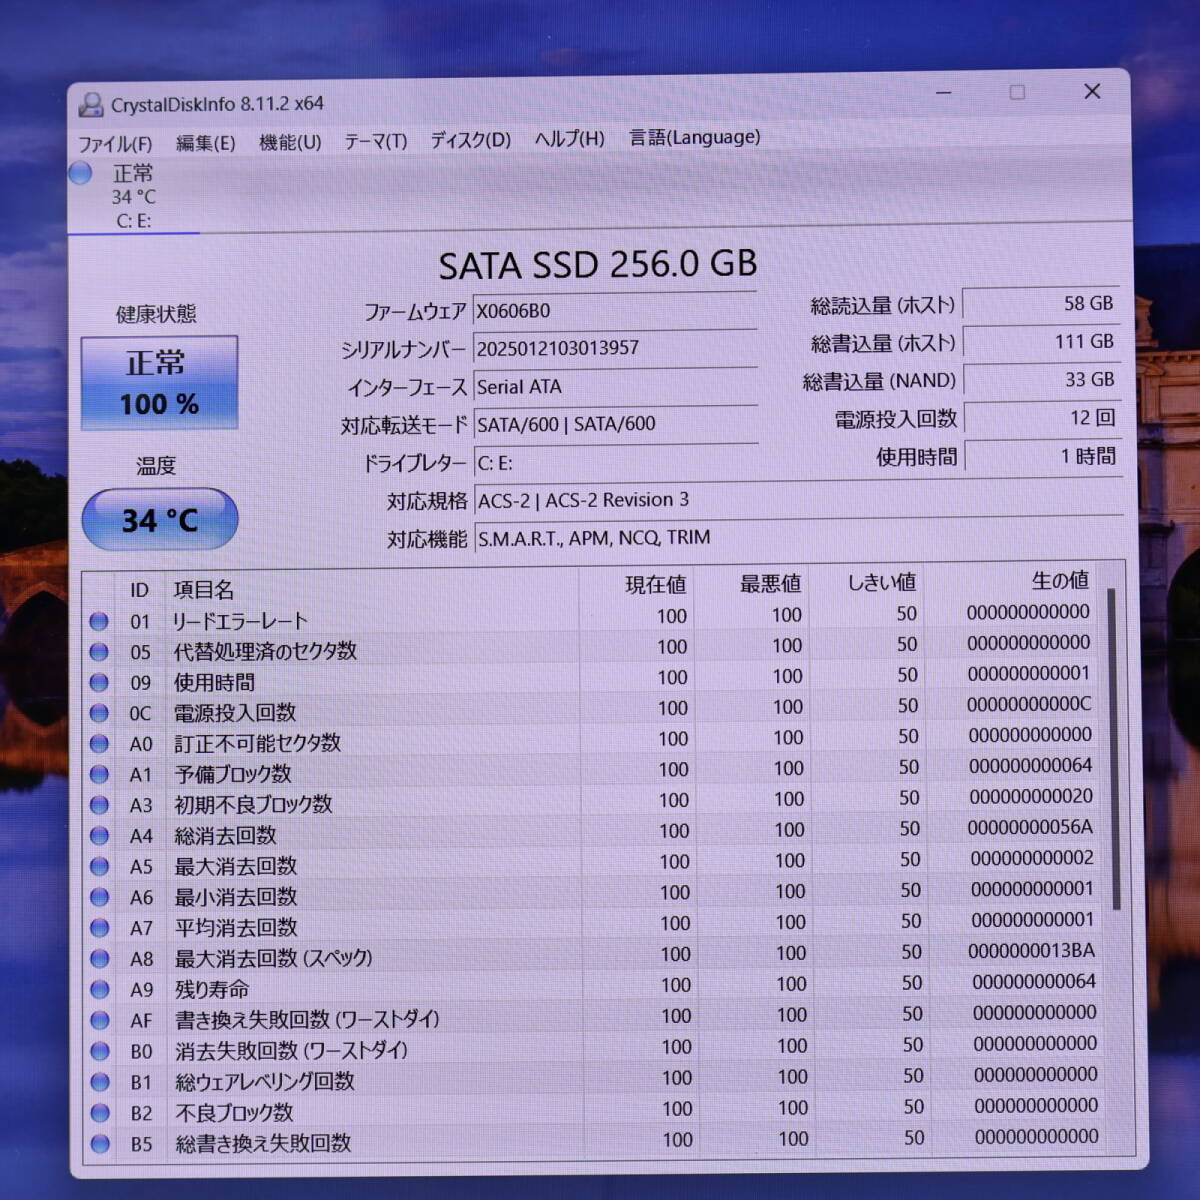Click status dot of row A1 予備ブロック数
The height and width of the screenshot is (1200, 1200).
[x=99, y=774]
